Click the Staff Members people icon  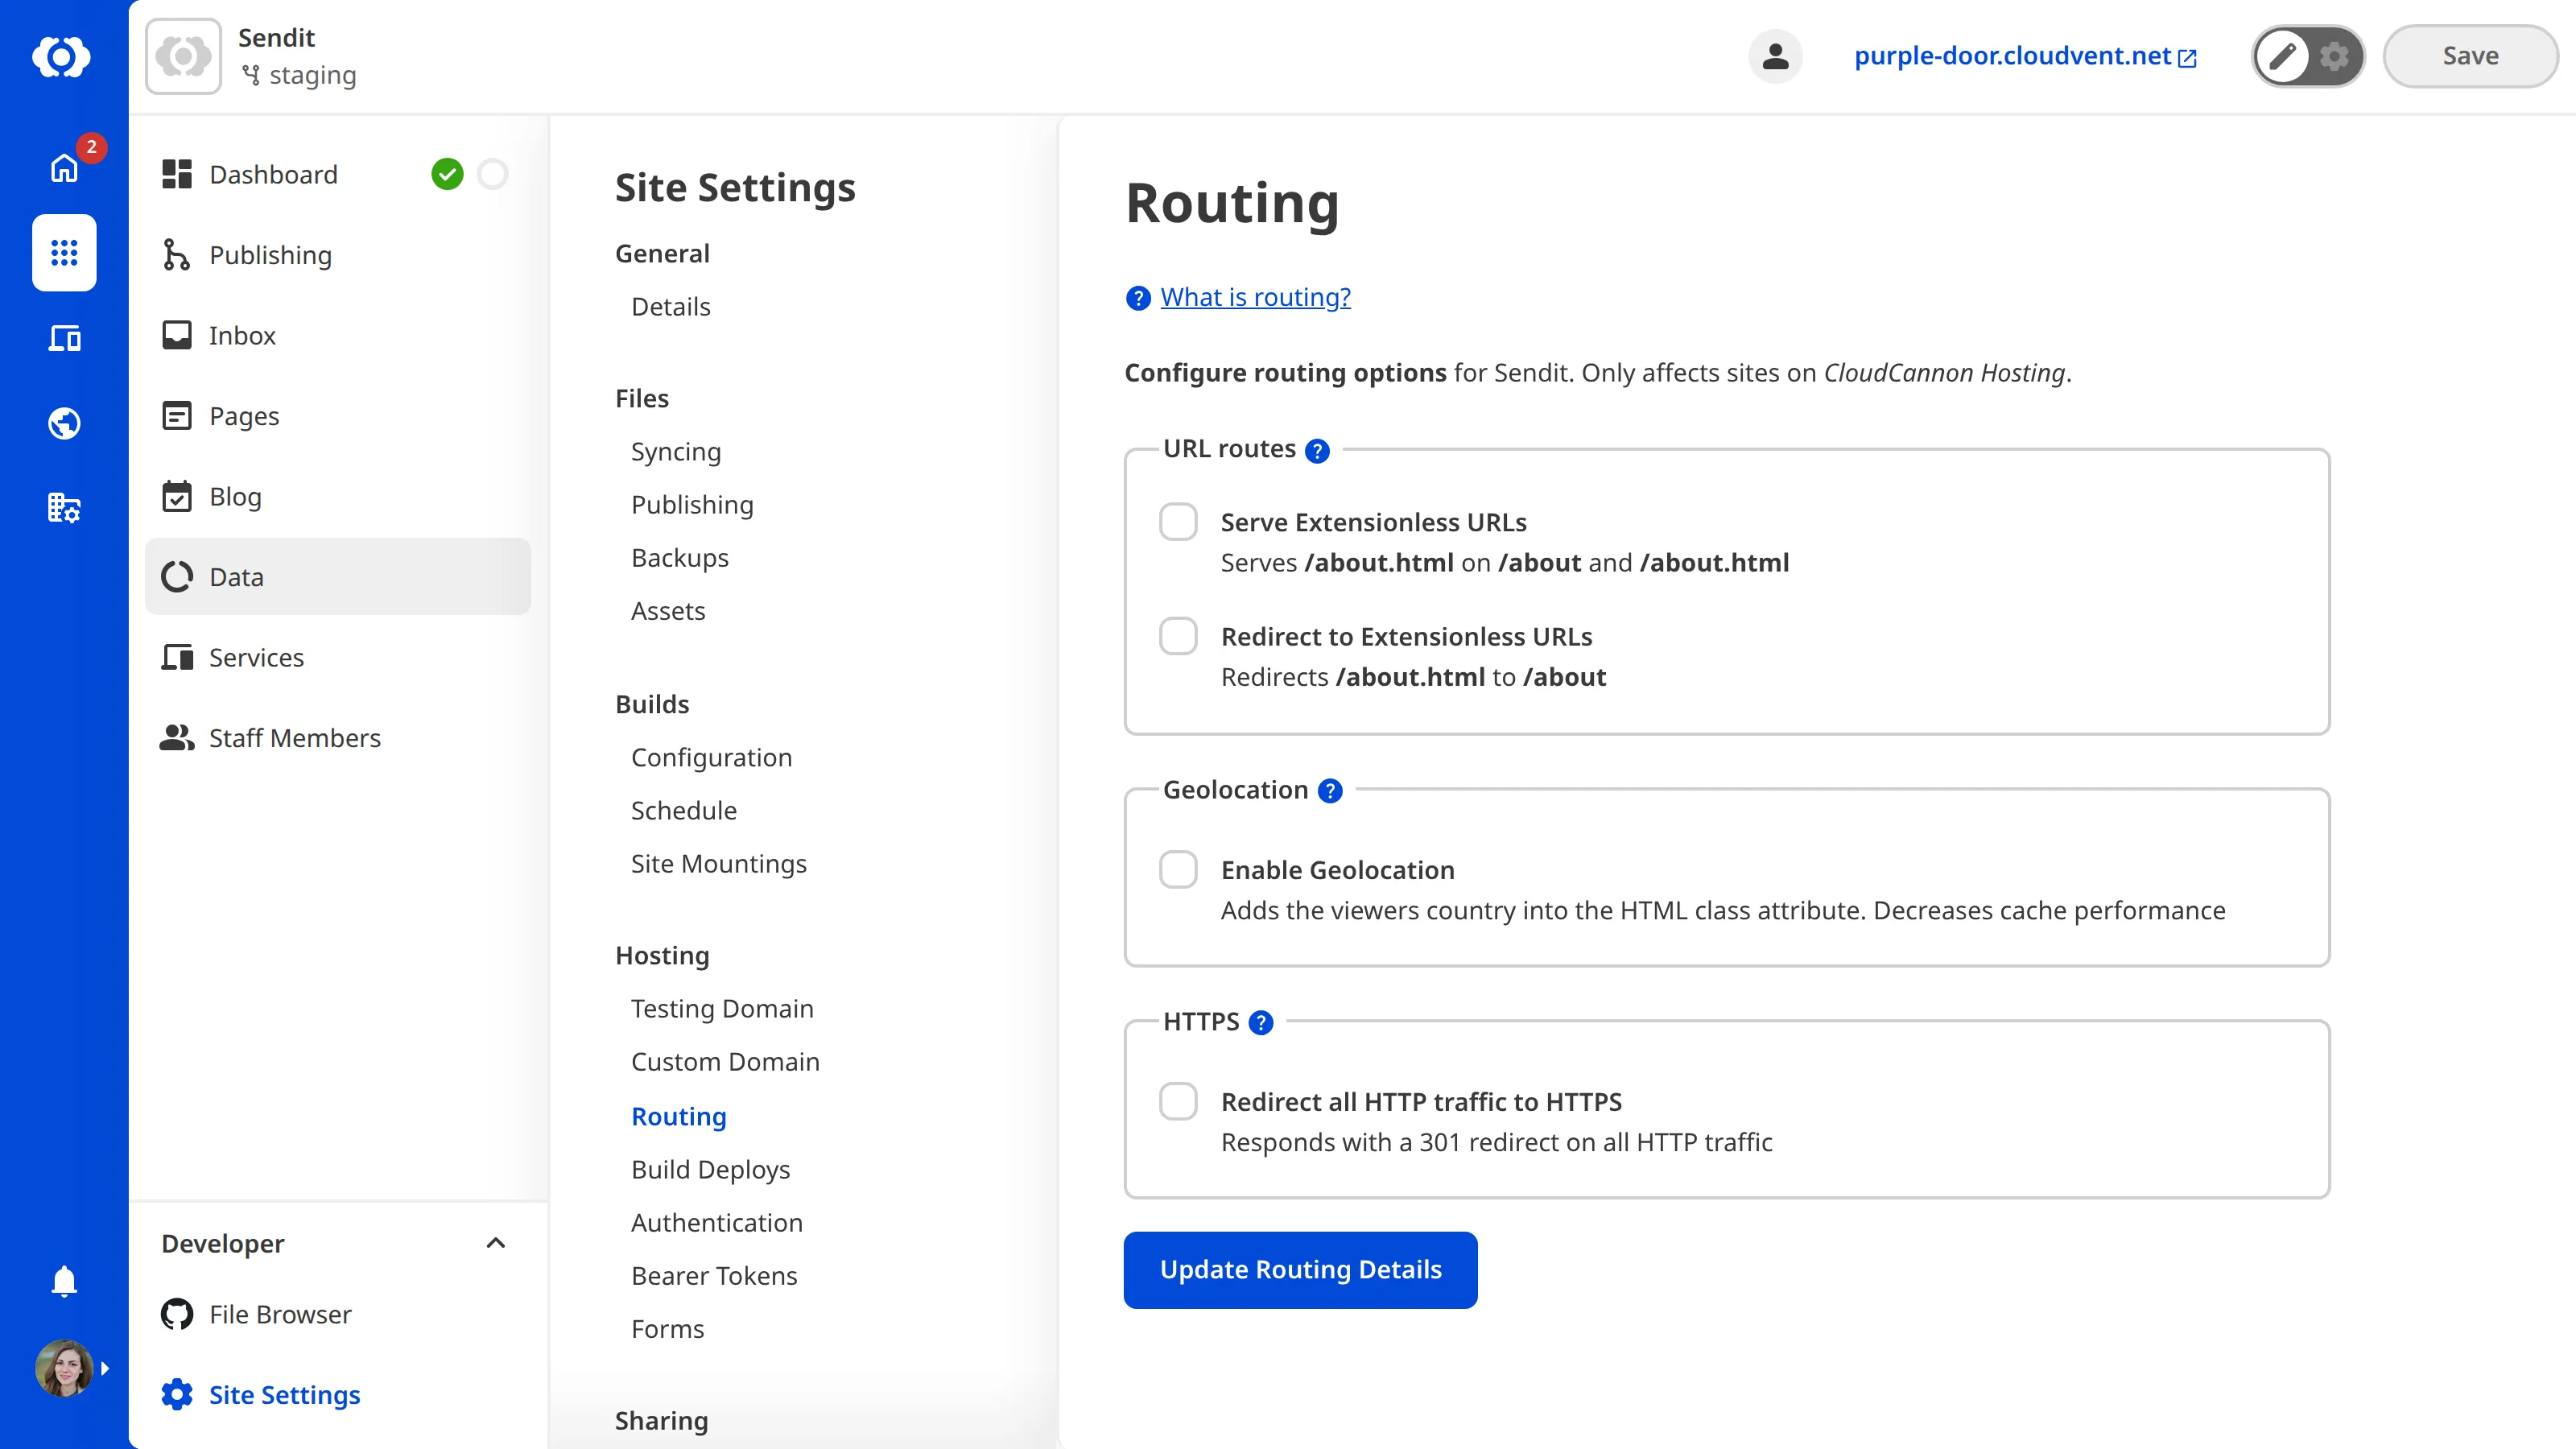[177, 738]
